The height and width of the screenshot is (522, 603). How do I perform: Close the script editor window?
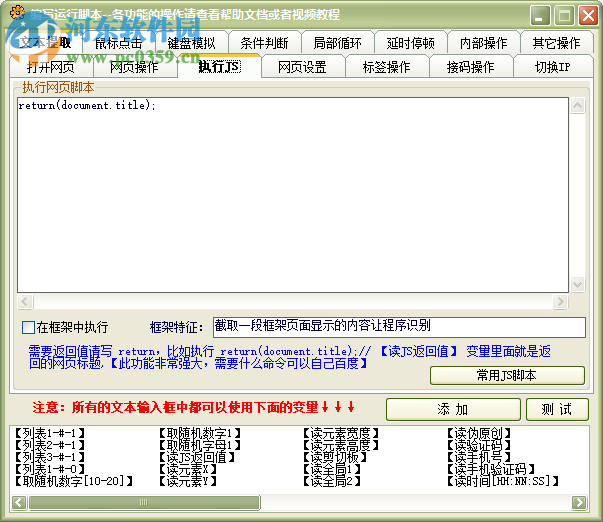pyautogui.click(x=587, y=15)
